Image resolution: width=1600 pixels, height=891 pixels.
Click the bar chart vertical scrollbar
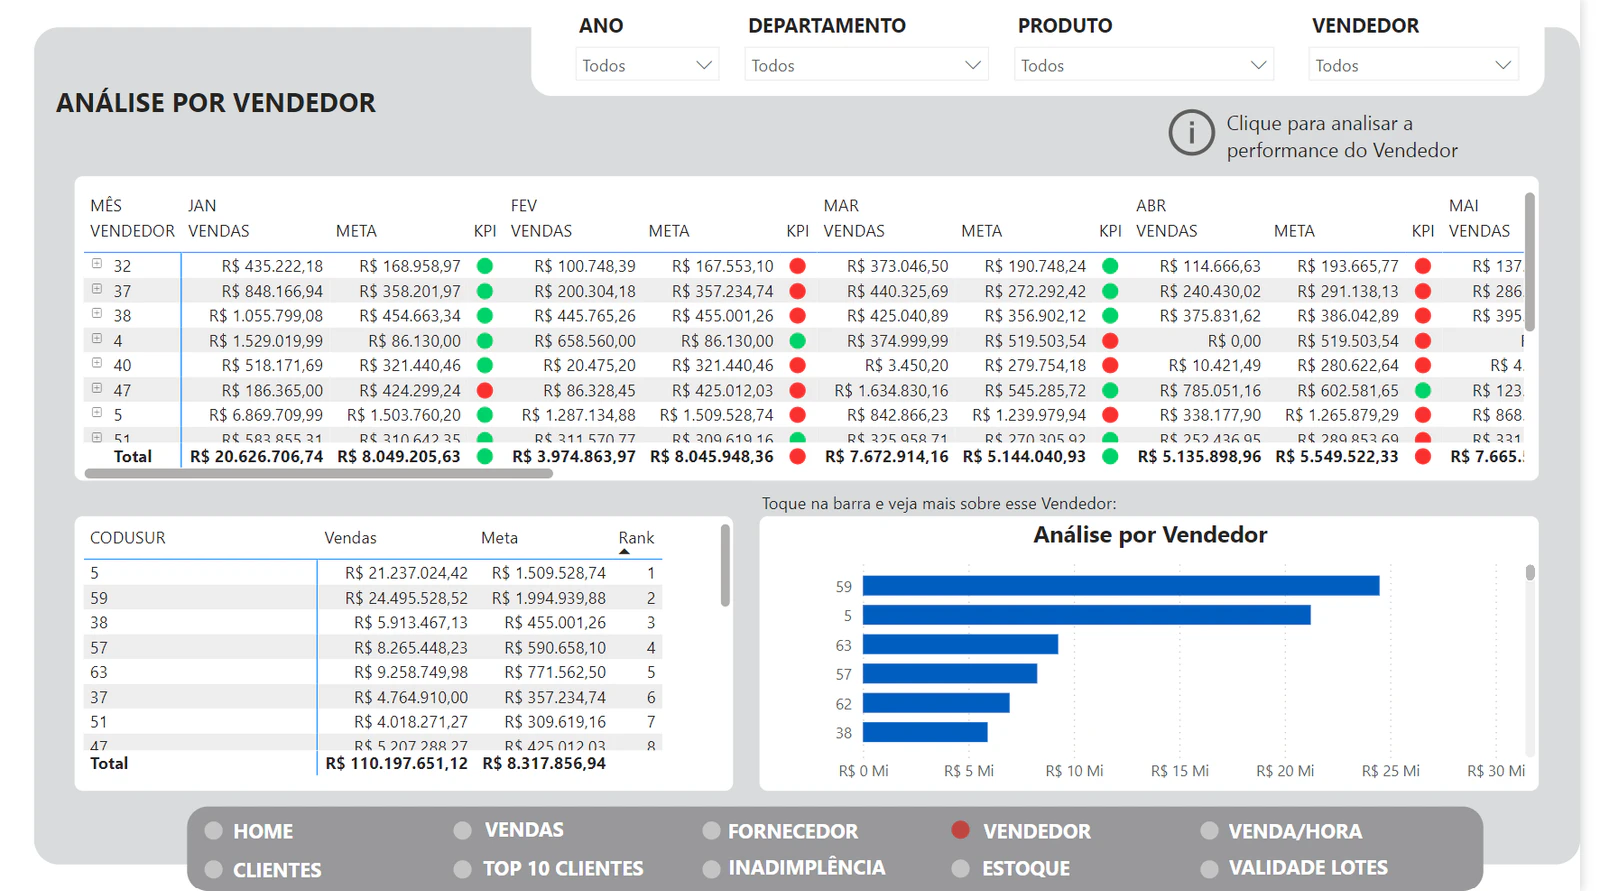1530,573
